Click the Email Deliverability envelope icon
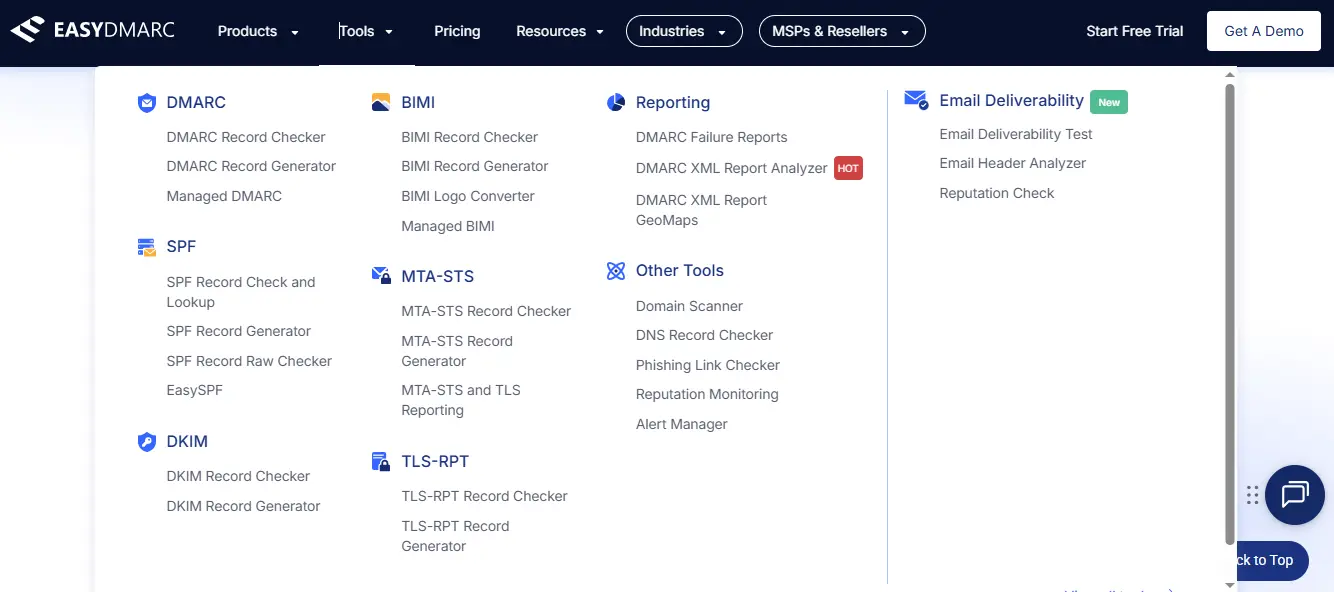This screenshot has width=1334, height=592. pyautogui.click(x=916, y=100)
